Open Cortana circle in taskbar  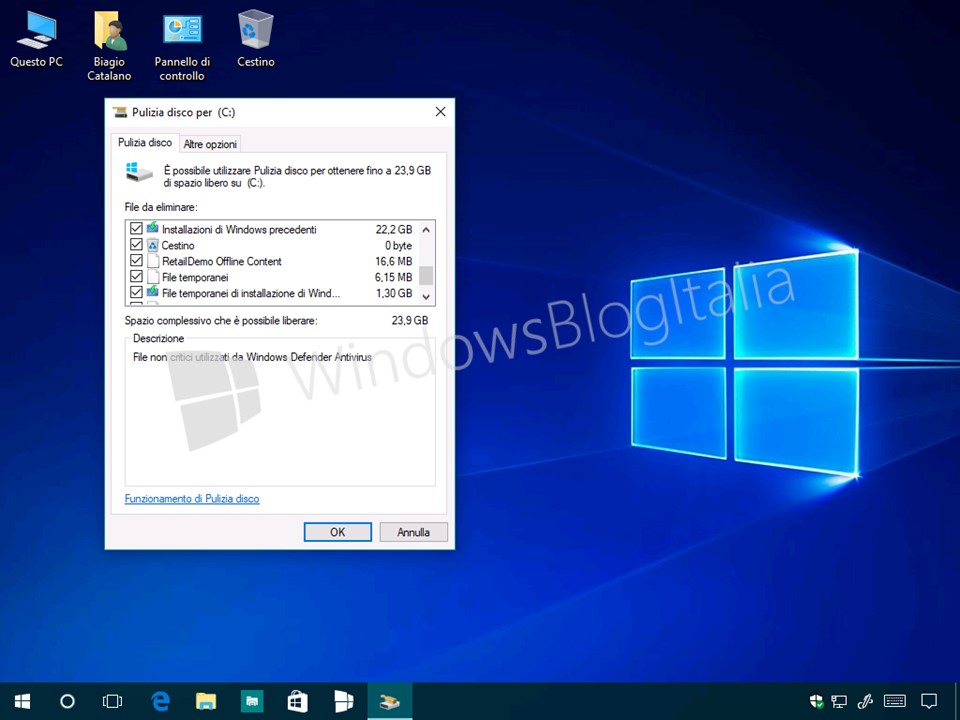67,701
